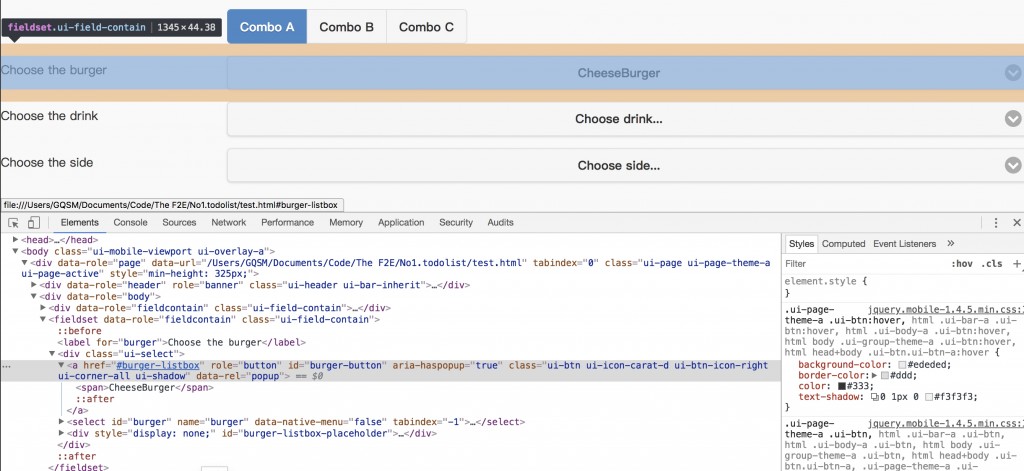Collapse the fieldset fieldcontain node
This screenshot has height=471, width=1024.
pos(43,319)
